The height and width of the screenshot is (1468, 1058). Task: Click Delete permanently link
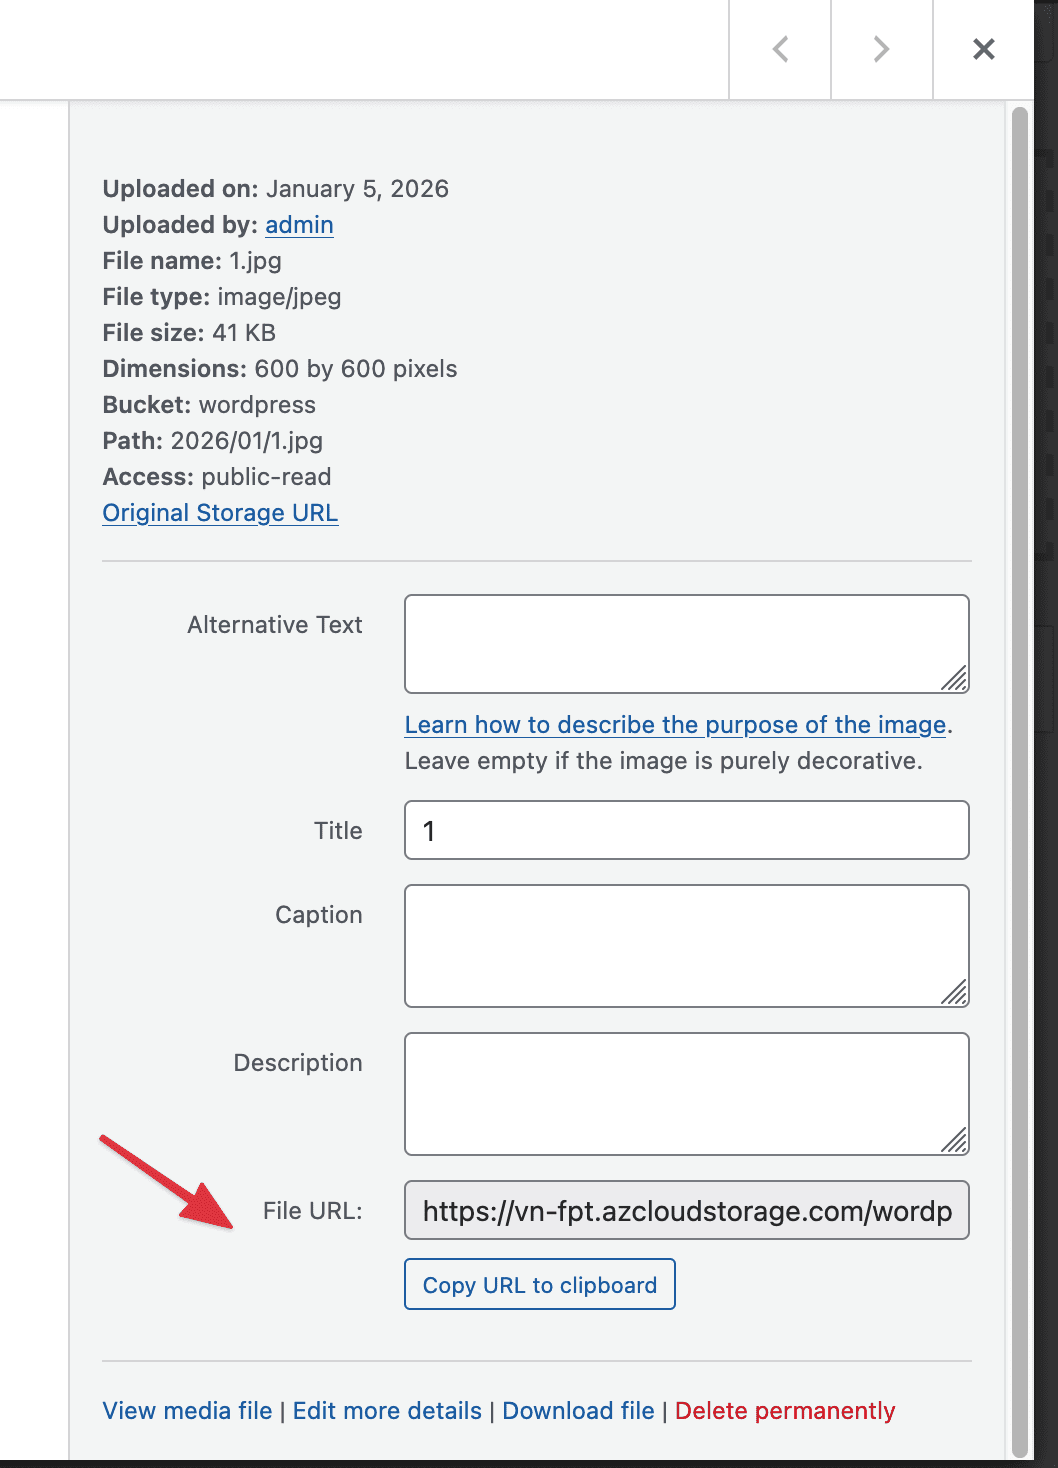[x=785, y=1411]
